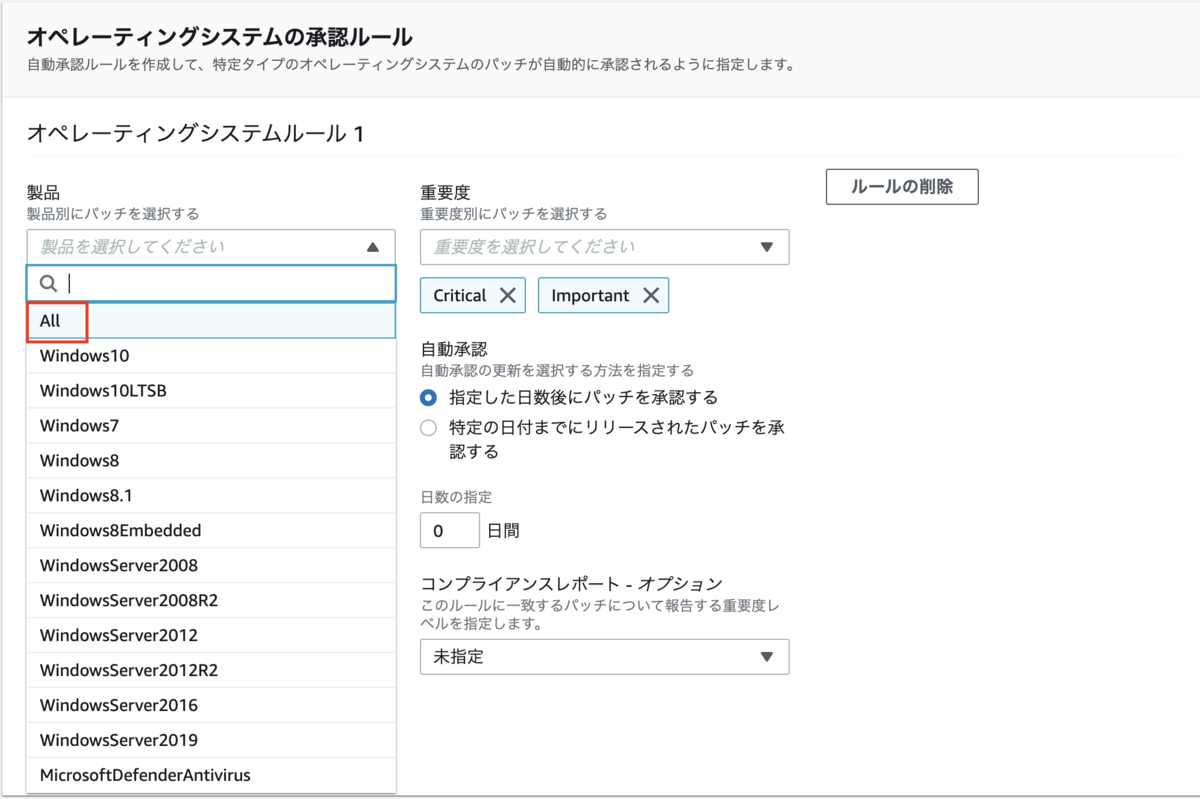Click the search magnifier icon
Image resolution: width=1200 pixels, height=799 pixels.
coord(48,284)
